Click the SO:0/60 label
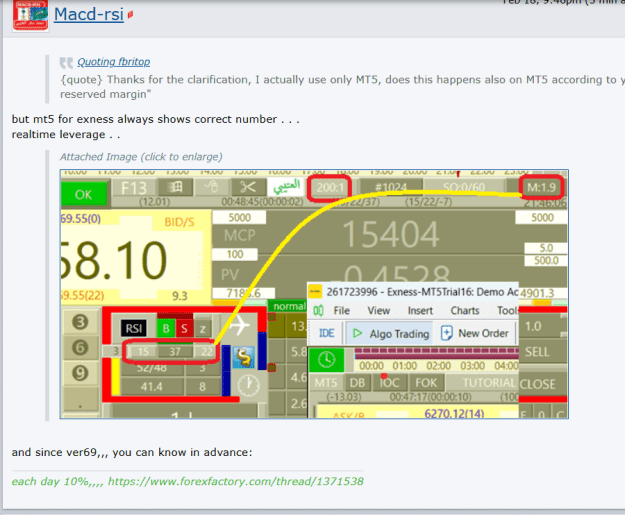 tap(464, 187)
